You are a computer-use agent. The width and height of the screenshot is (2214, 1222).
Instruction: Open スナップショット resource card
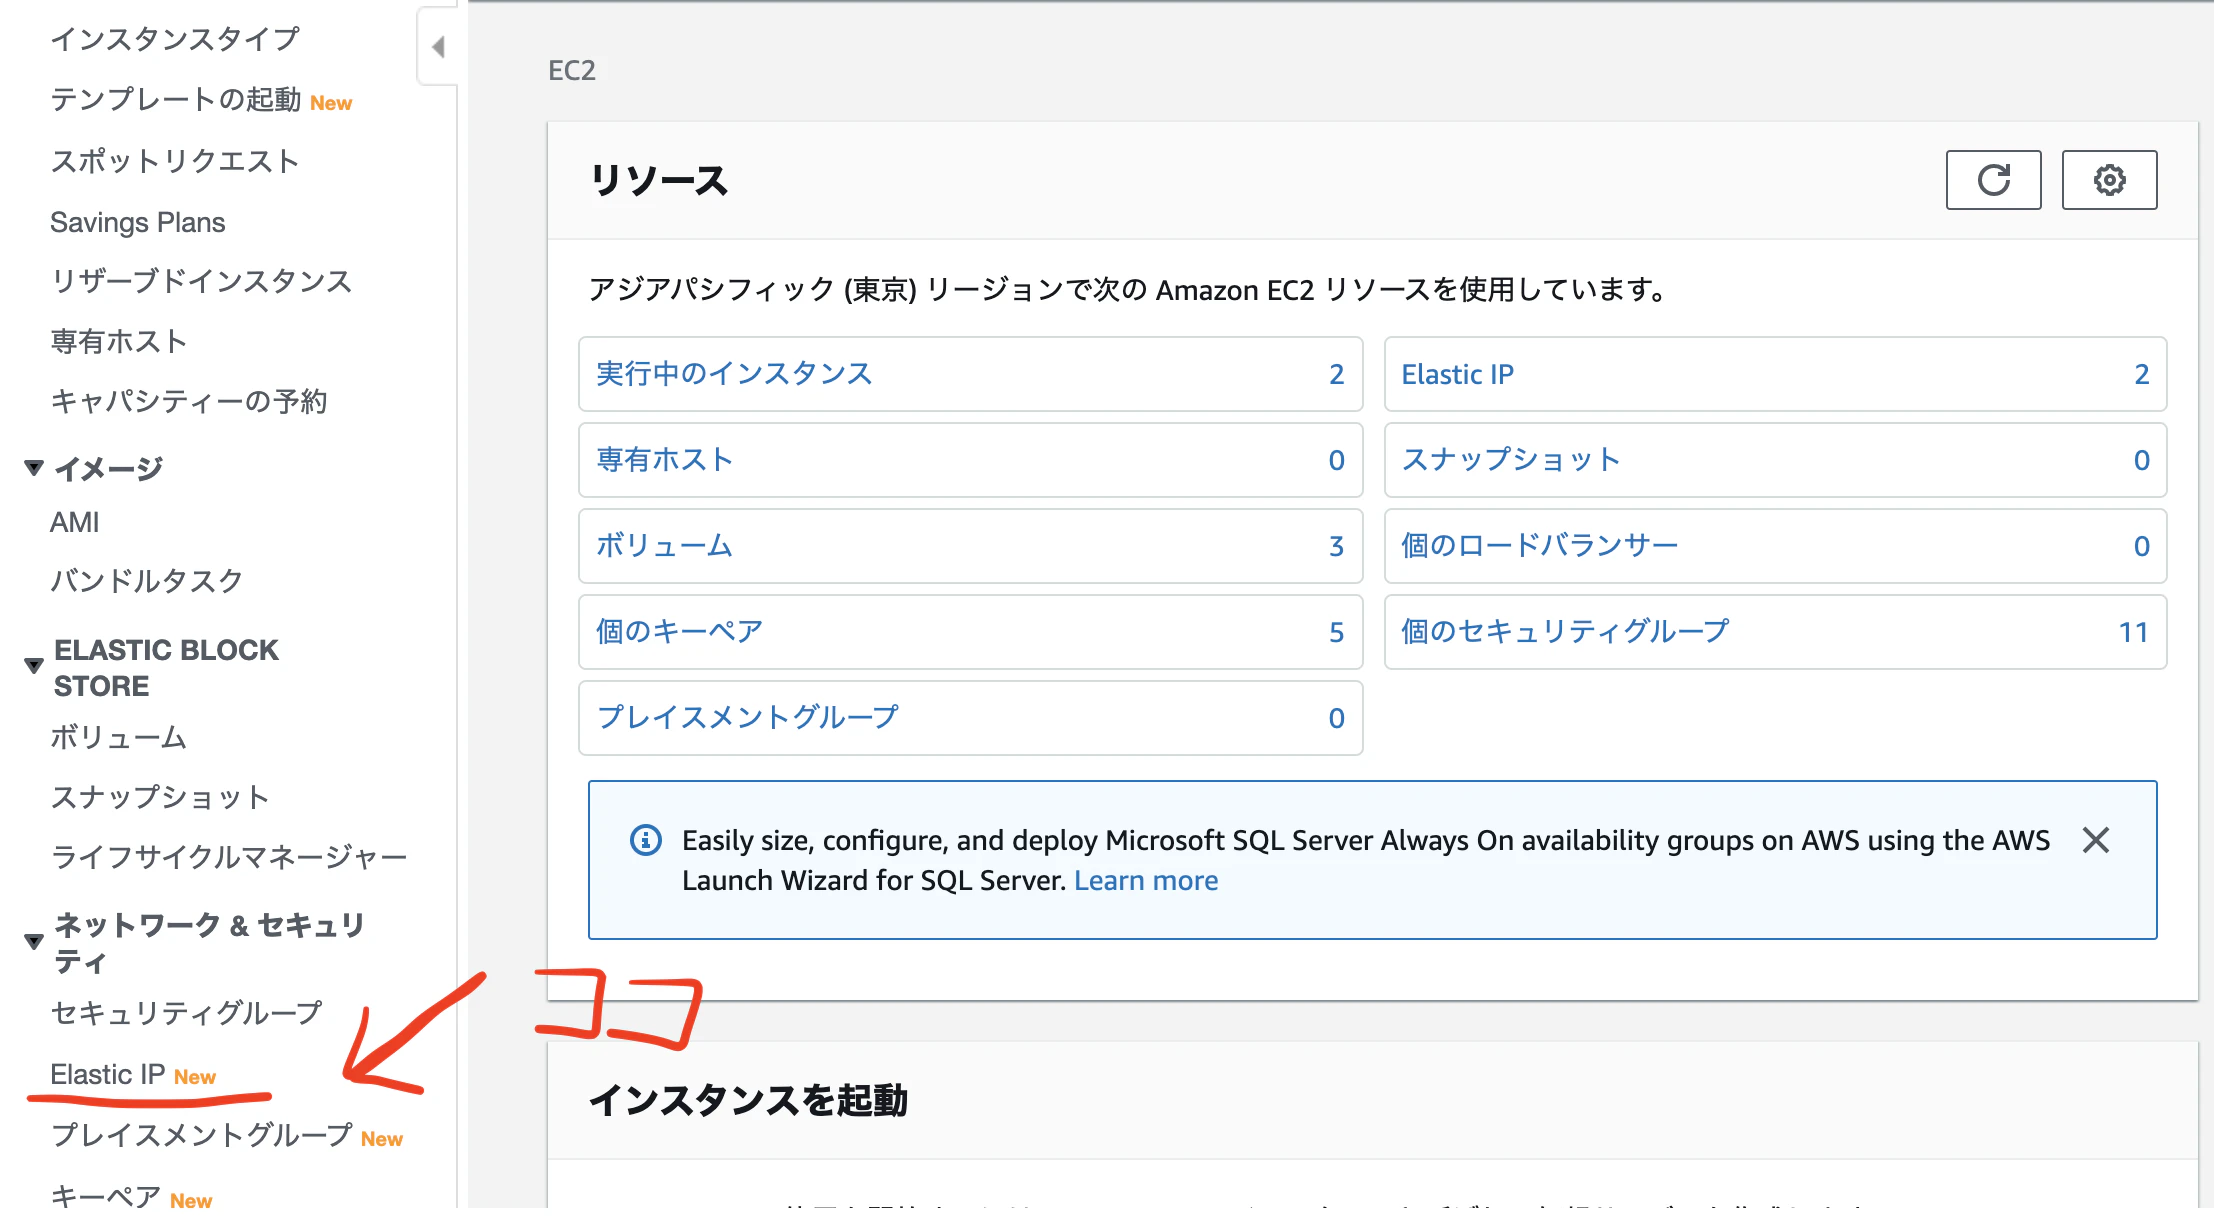click(1775, 460)
